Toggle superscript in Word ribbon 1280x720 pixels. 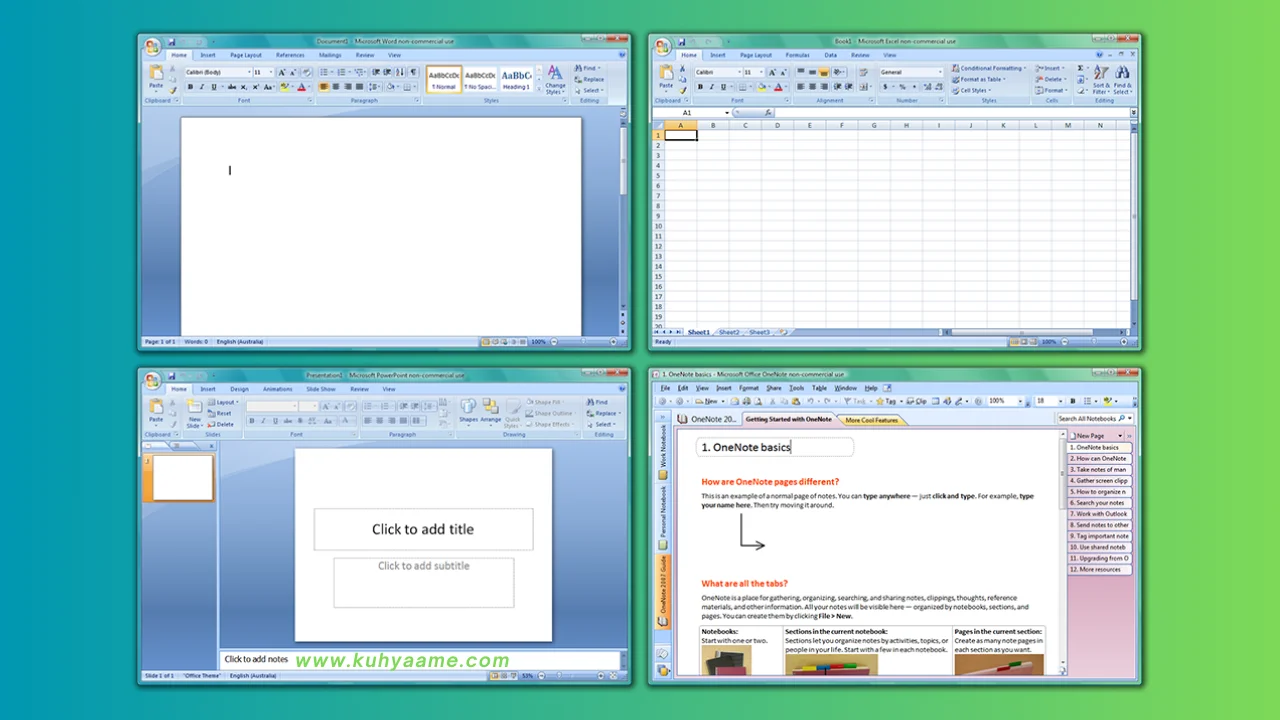coord(256,87)
